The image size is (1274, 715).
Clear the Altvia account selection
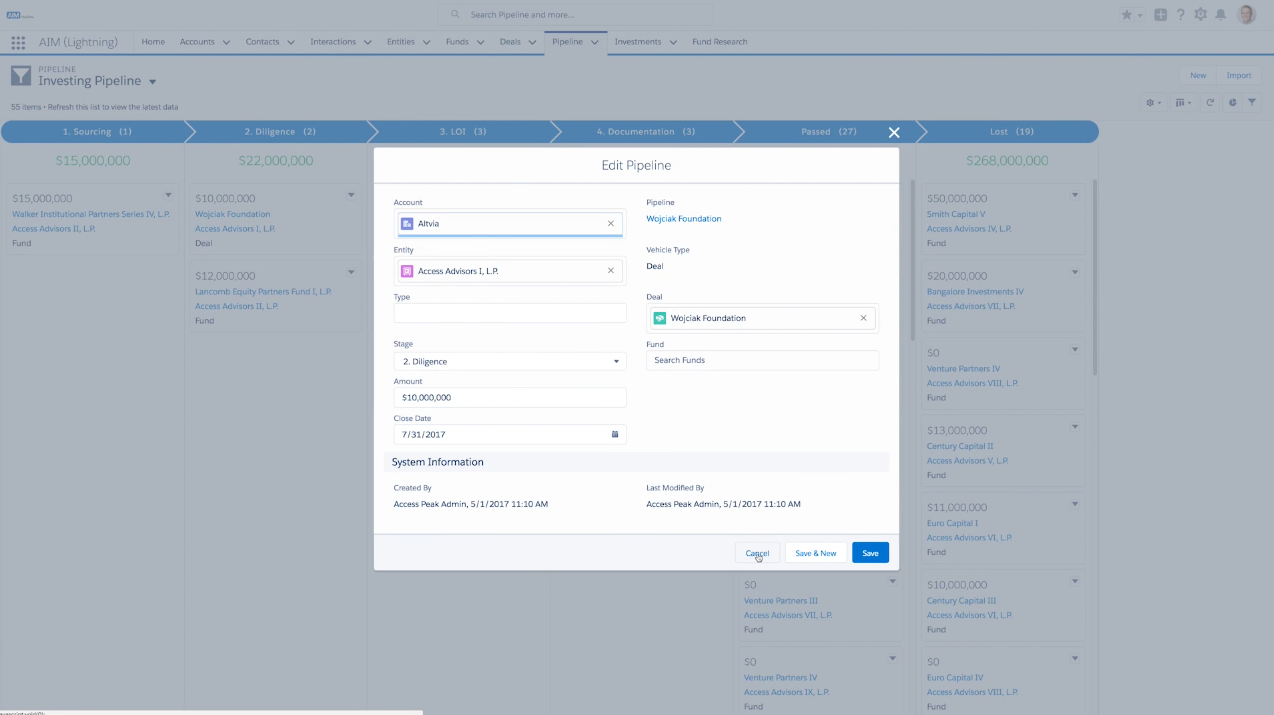(611, 223)
